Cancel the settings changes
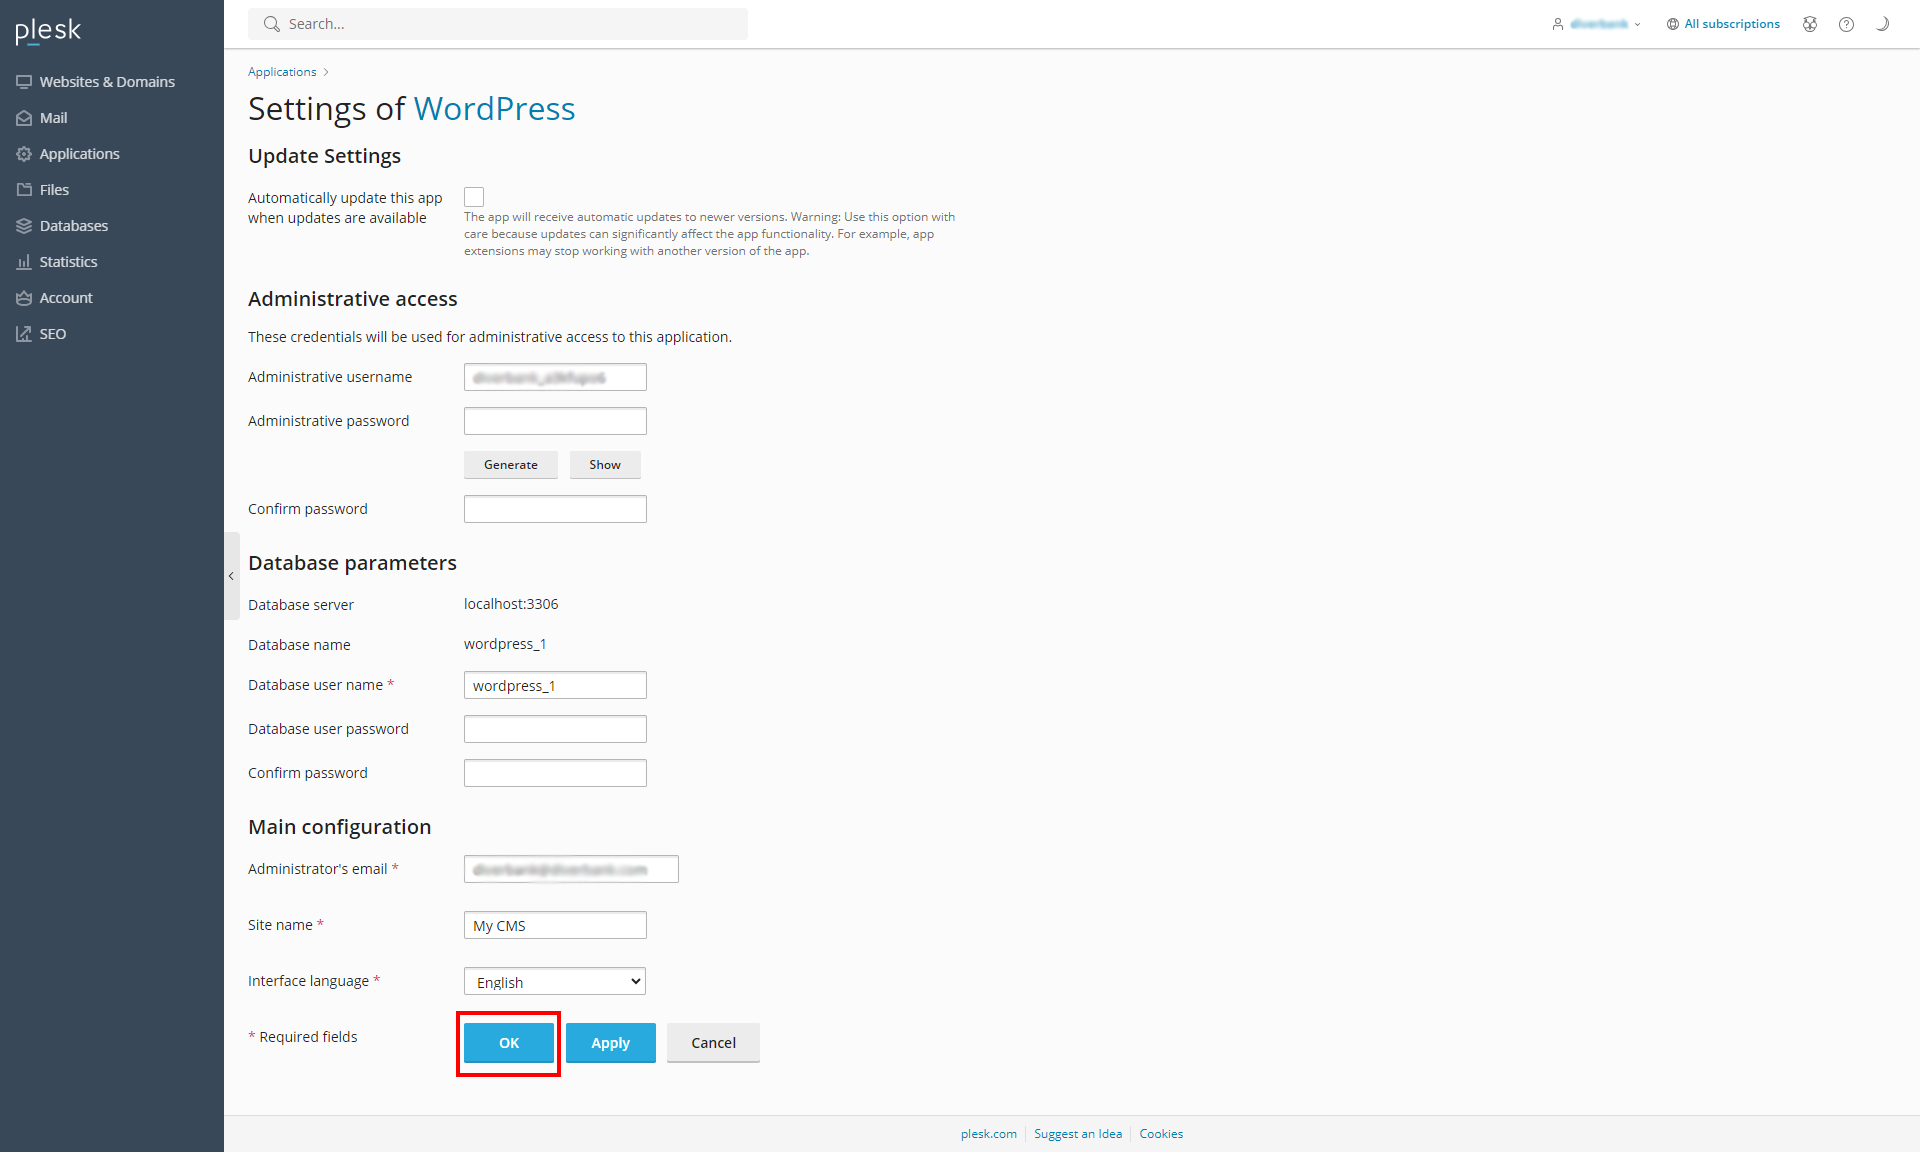Screen dimensions: 1920x1152 pyautogui.click(x=714, y=1043)
